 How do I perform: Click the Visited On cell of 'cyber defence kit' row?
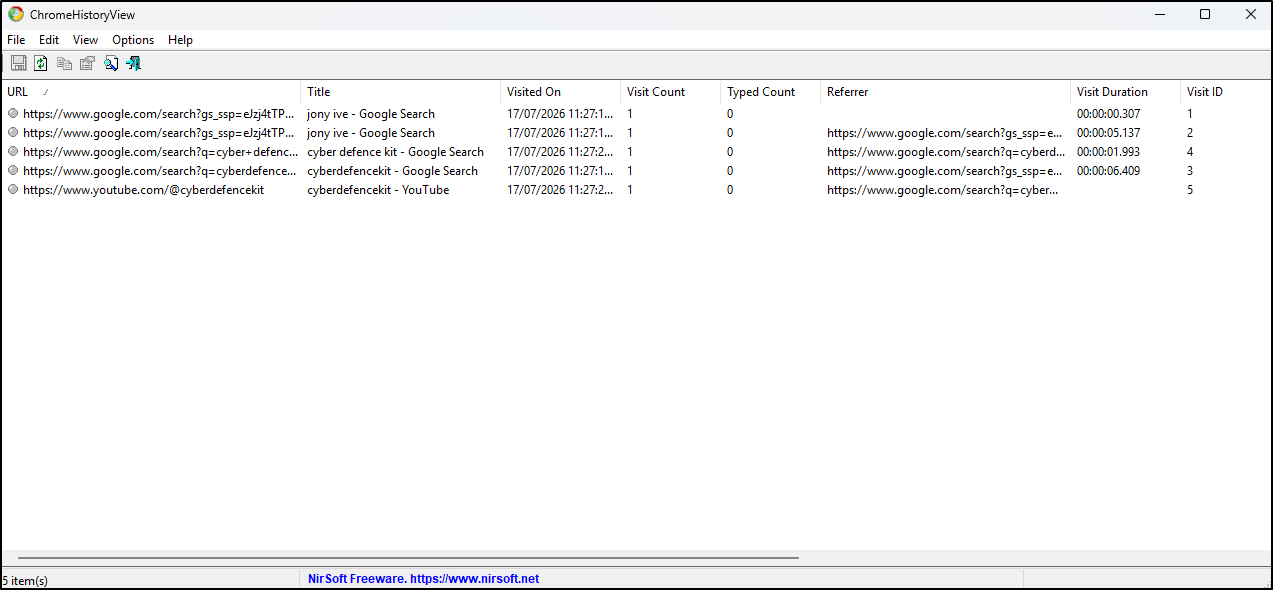coord(560,152)
